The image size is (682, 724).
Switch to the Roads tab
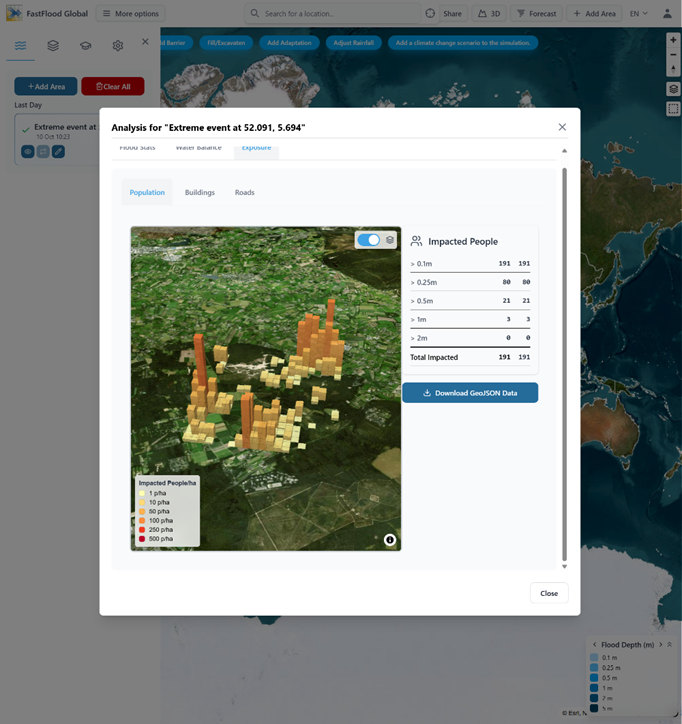[x=244, y=192]
